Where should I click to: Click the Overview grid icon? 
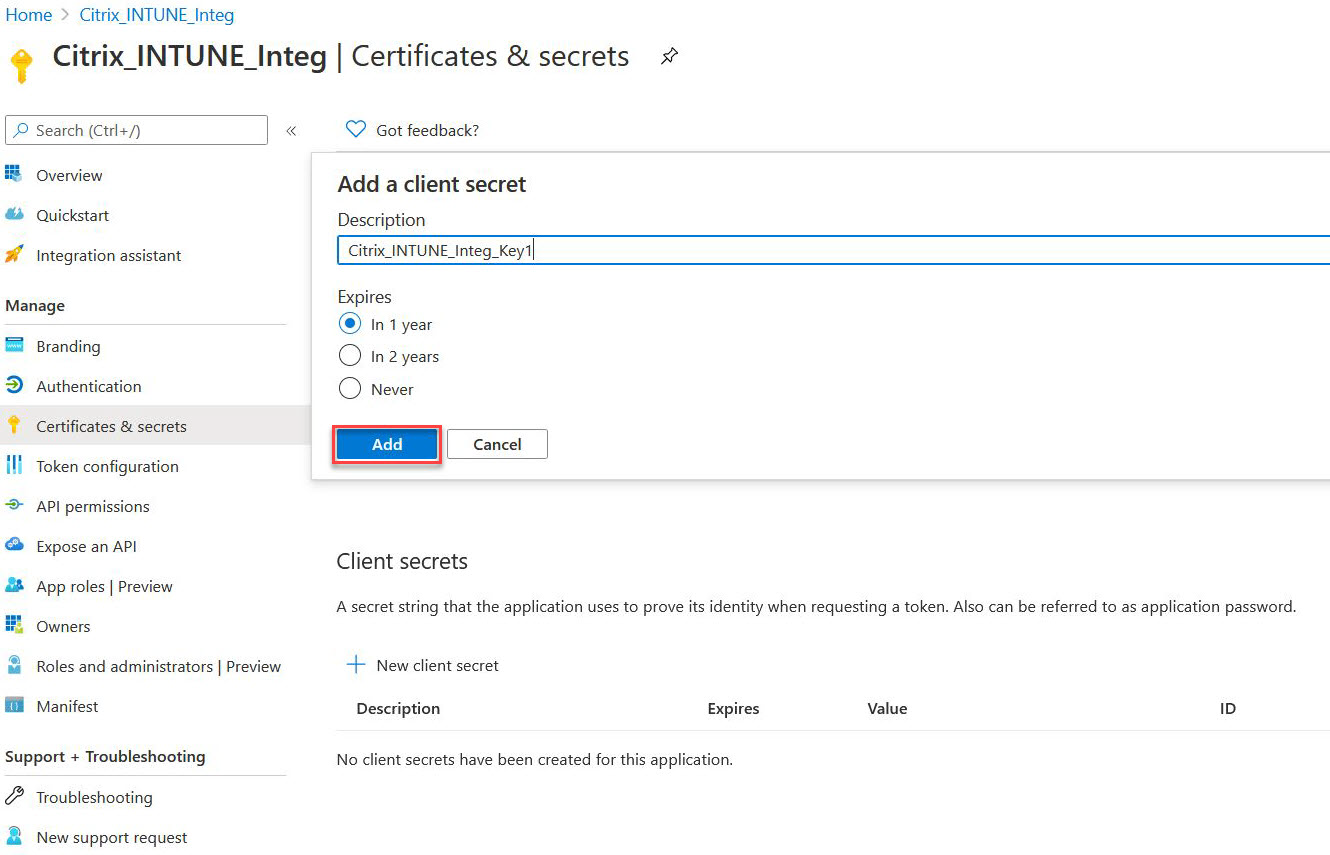(14, 175)
